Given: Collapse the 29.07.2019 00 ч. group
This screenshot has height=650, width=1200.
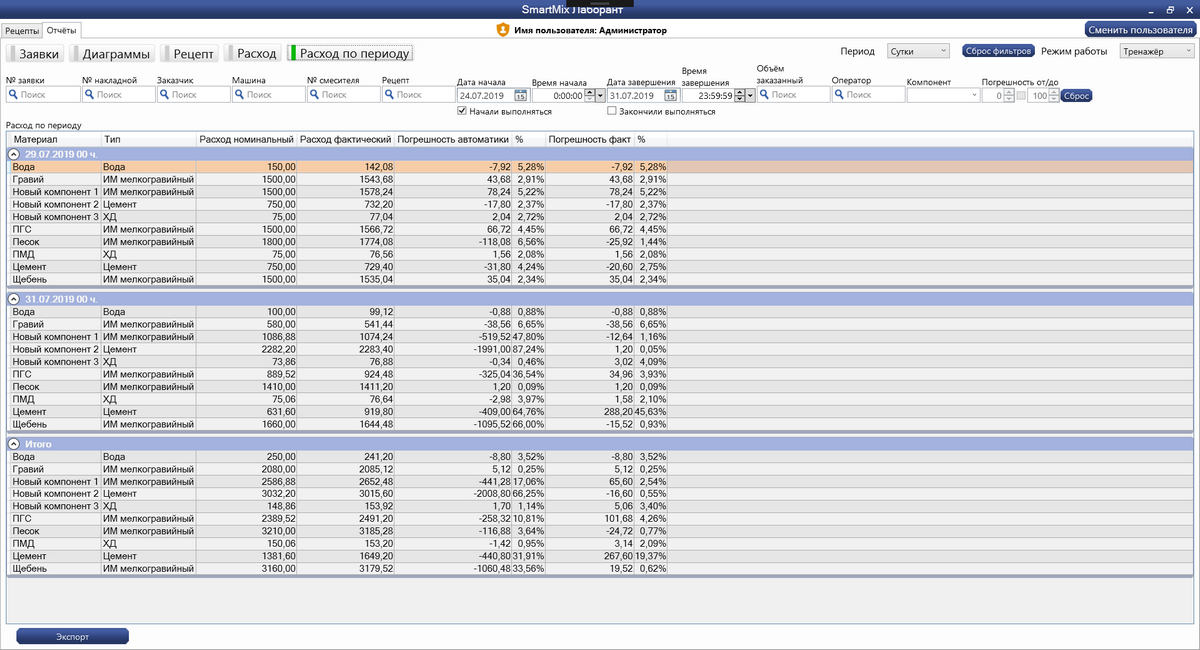Looking at the screenshot, I should coord(14,154).
